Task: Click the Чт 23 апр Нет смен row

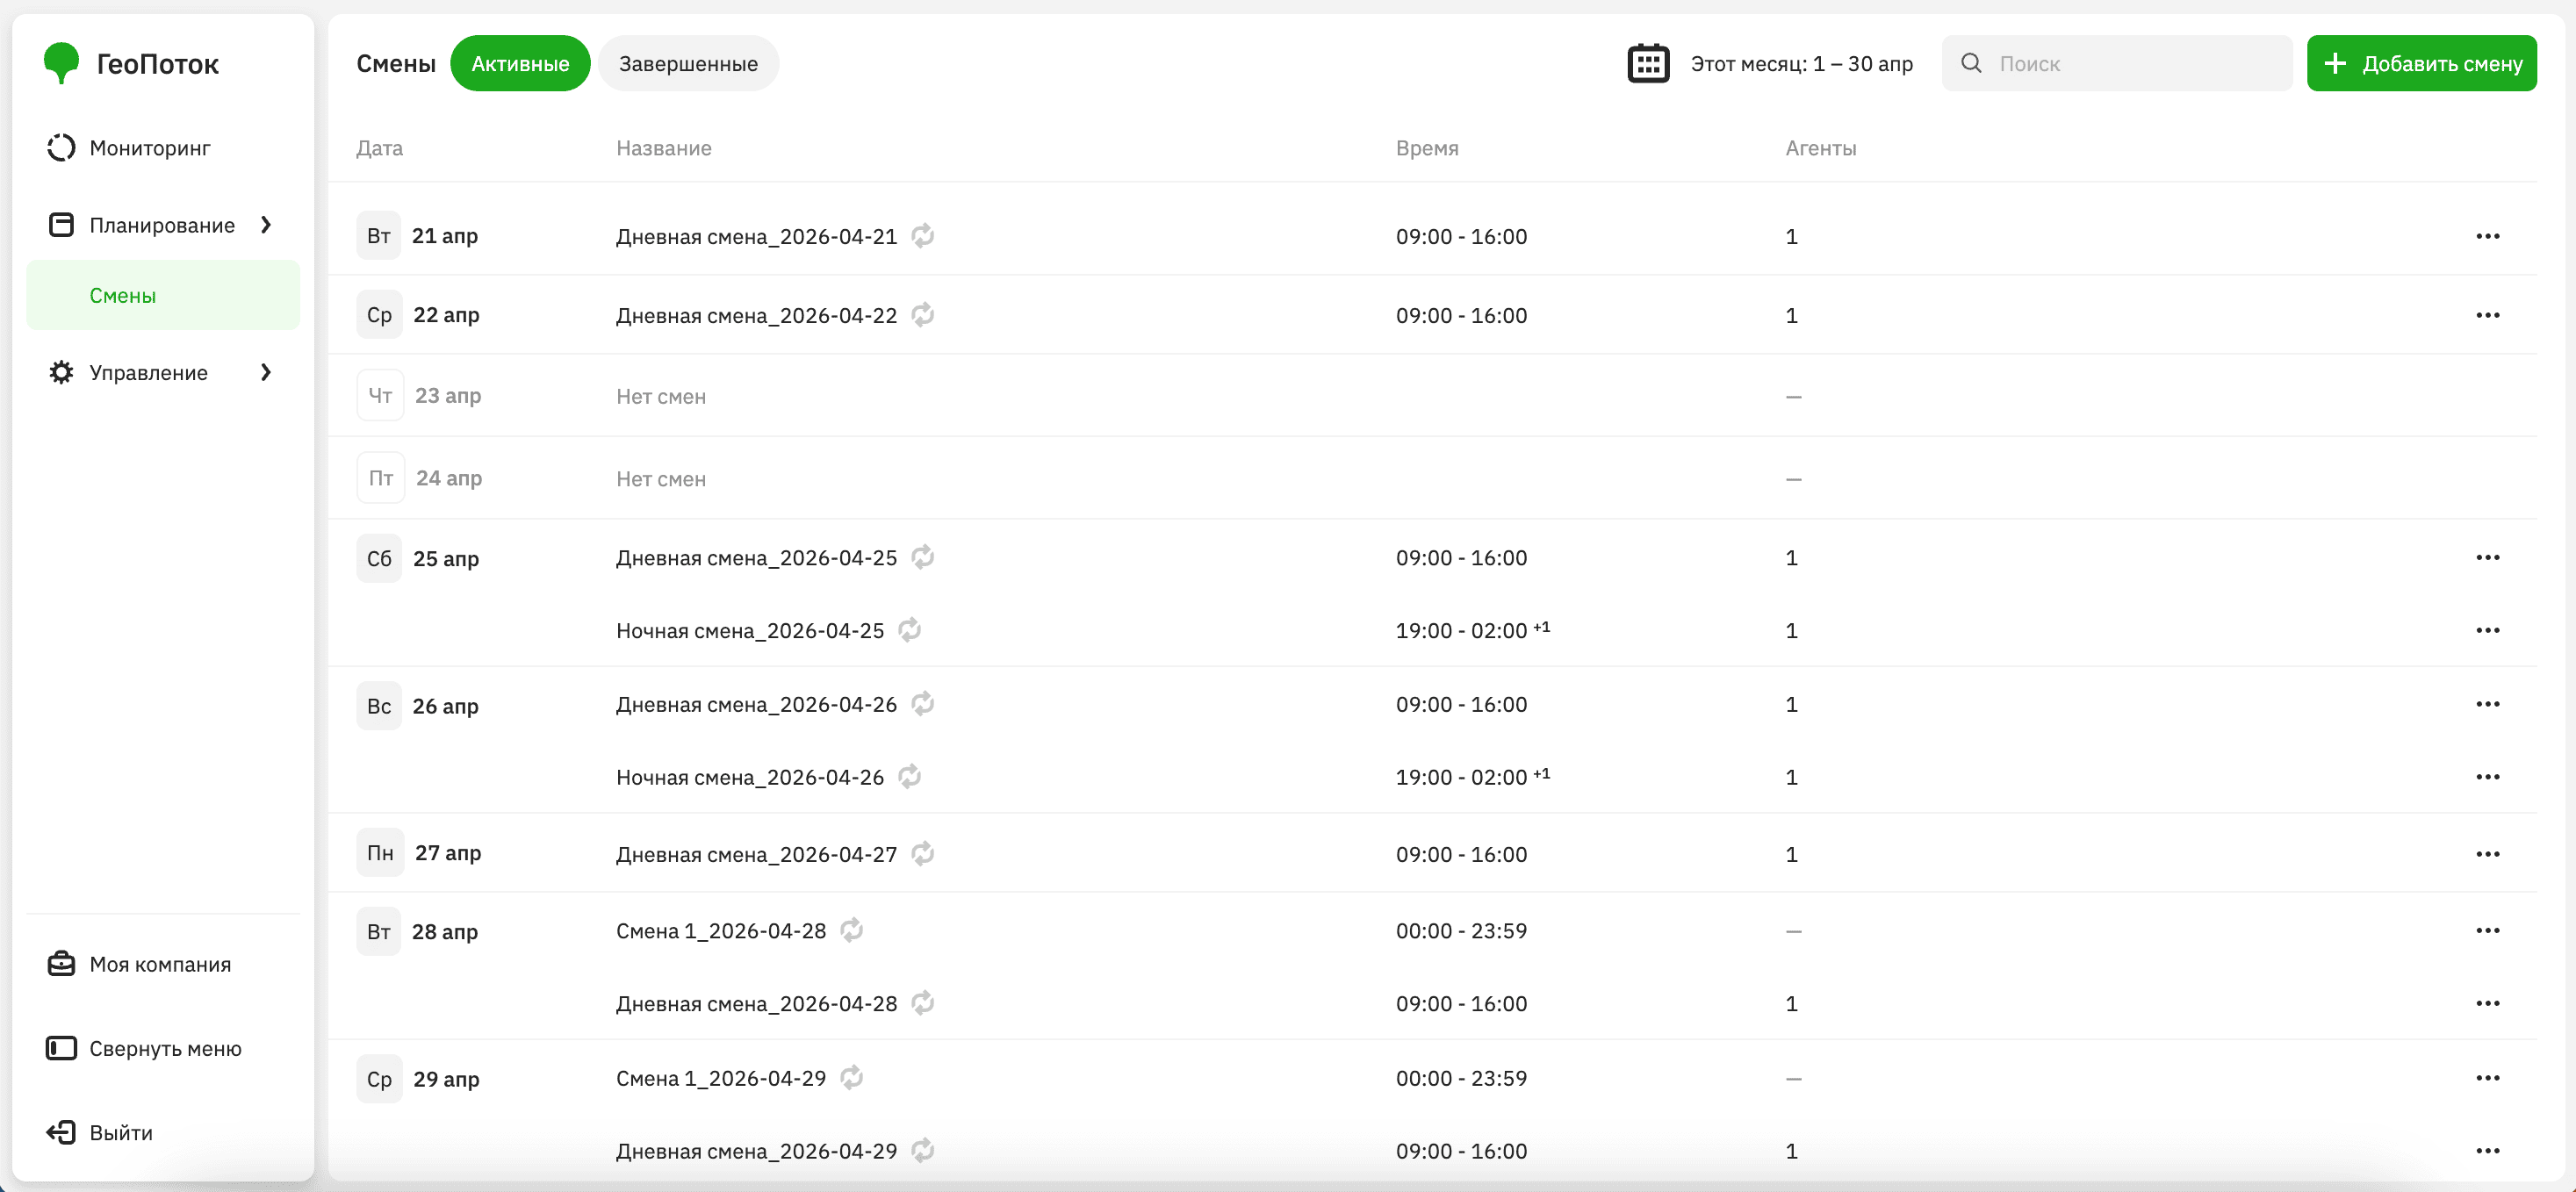Action: coord(1432,396)
